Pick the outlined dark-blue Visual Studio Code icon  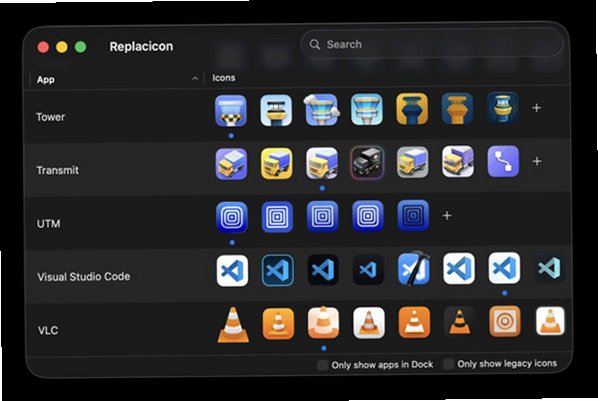tap(278, 271)
